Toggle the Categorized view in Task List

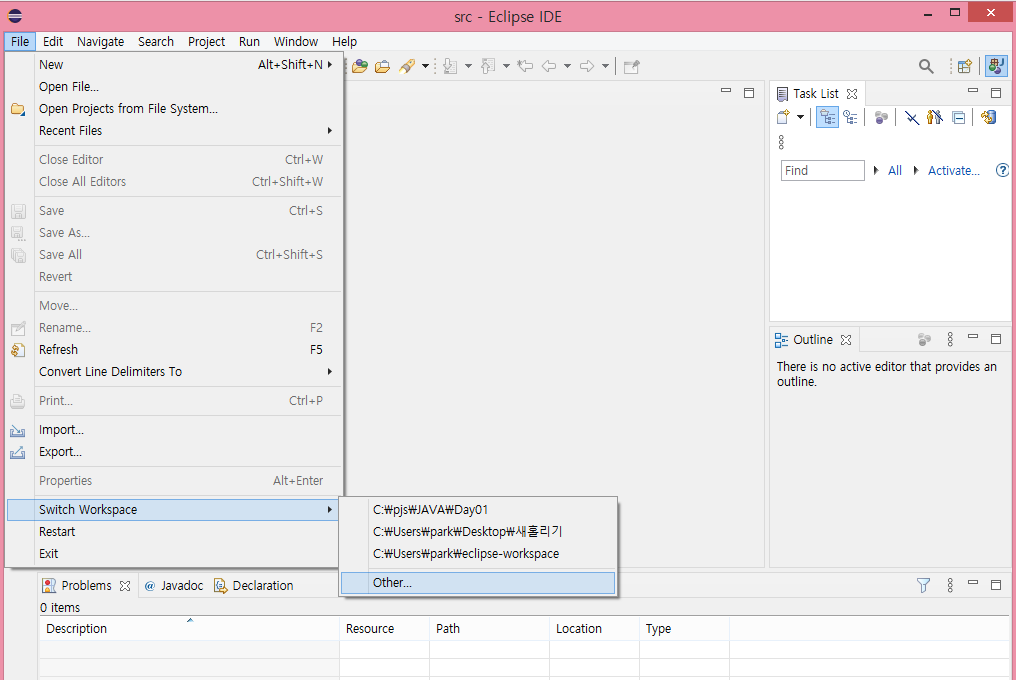click(x=827, y=117)
